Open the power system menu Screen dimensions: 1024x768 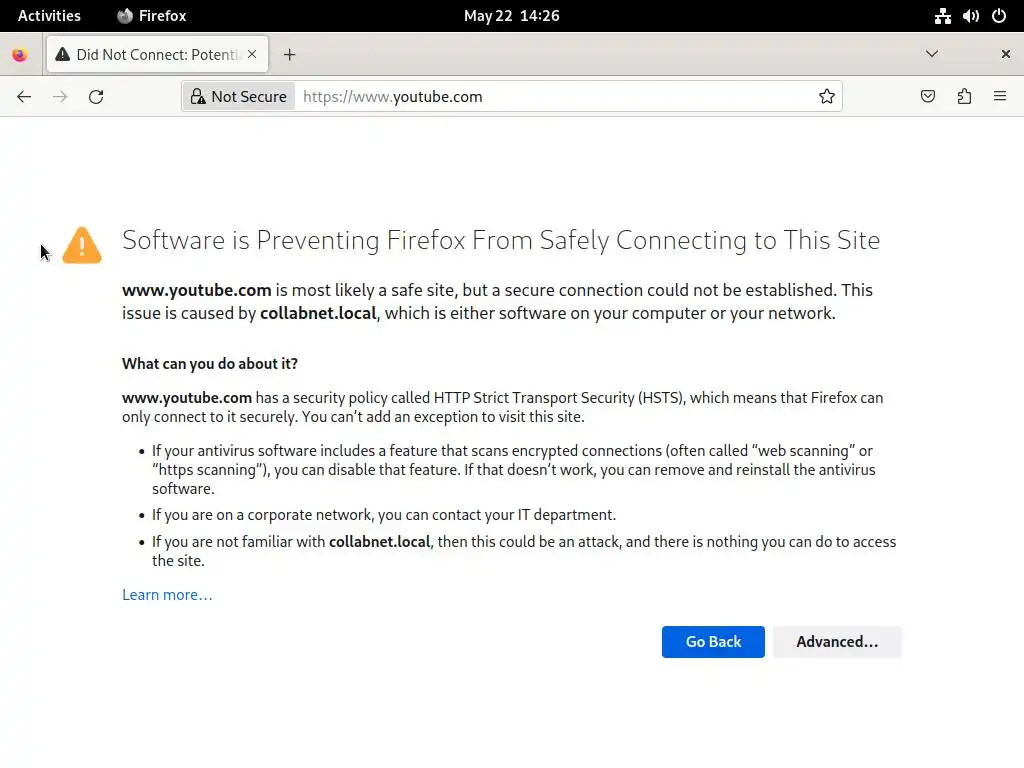point(998,16)
